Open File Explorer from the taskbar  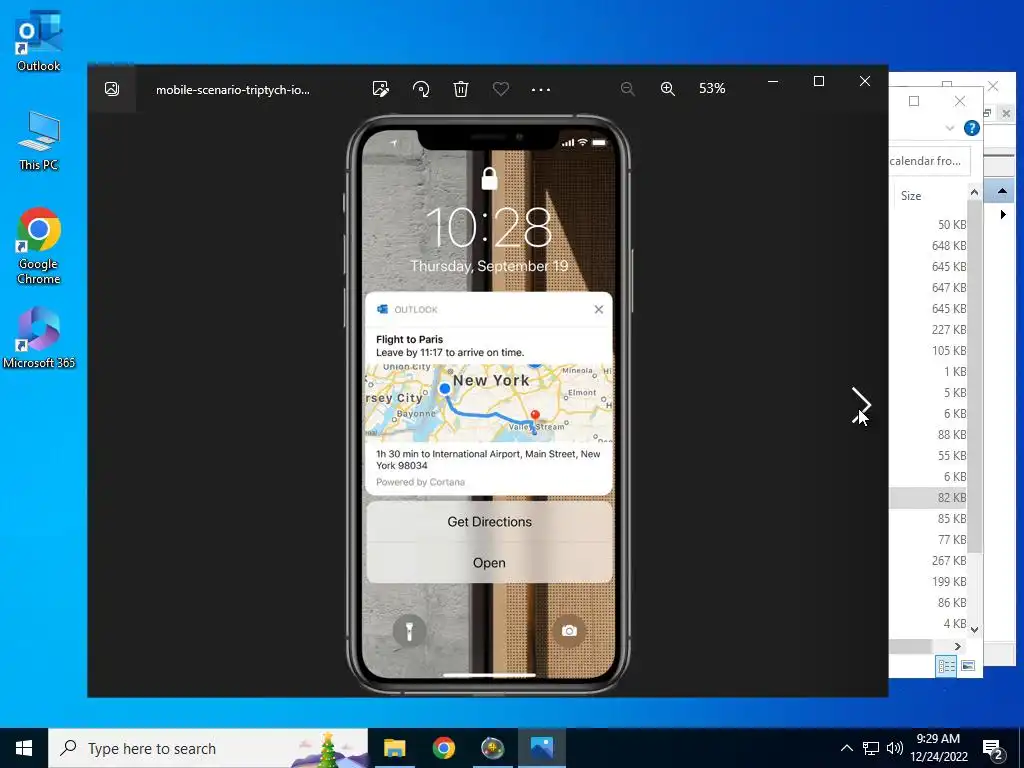coord(394,748)
